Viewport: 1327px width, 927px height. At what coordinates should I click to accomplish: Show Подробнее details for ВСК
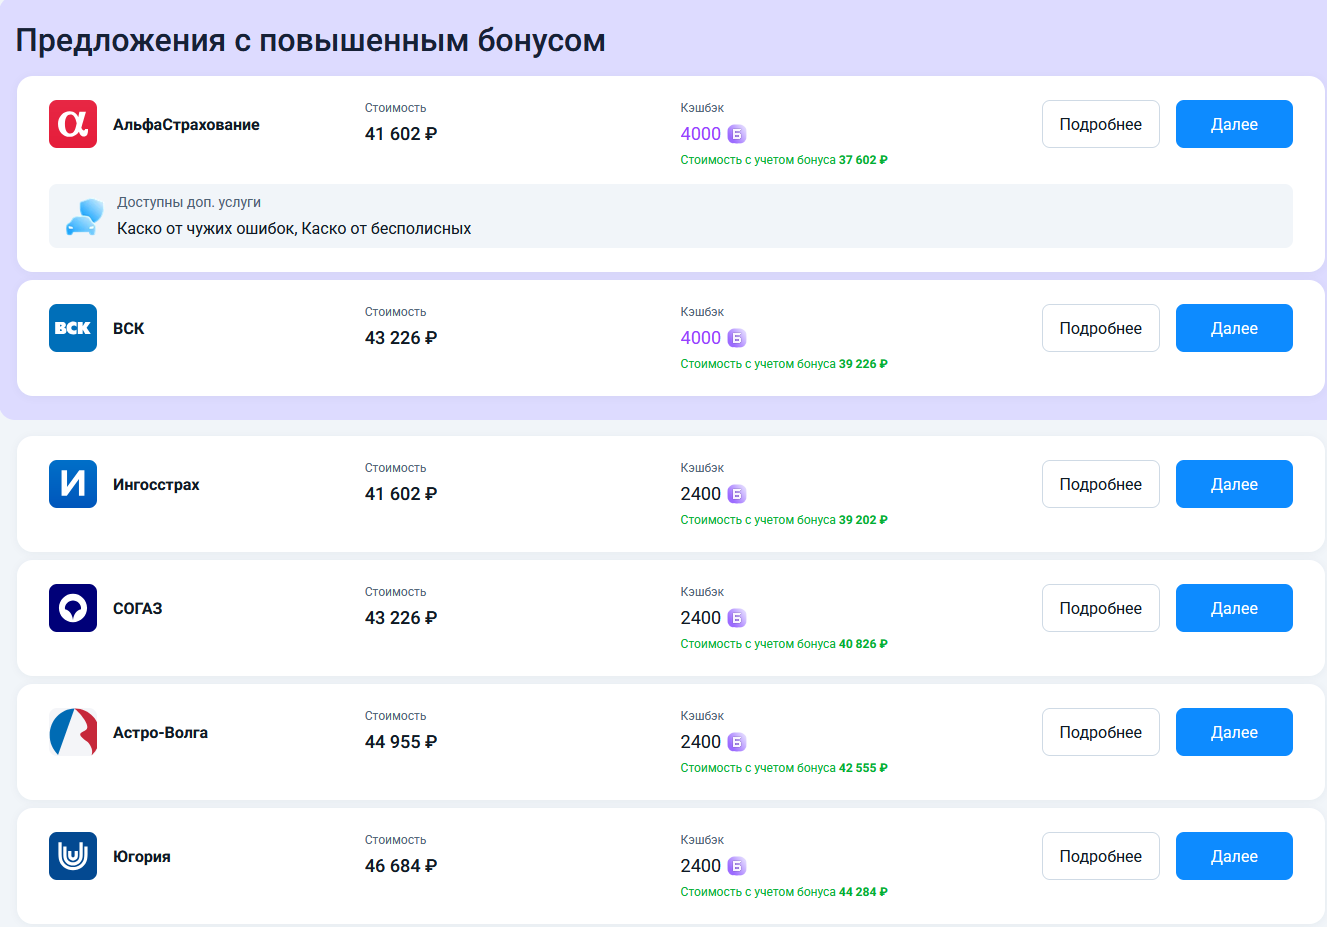click(1100, 328)
